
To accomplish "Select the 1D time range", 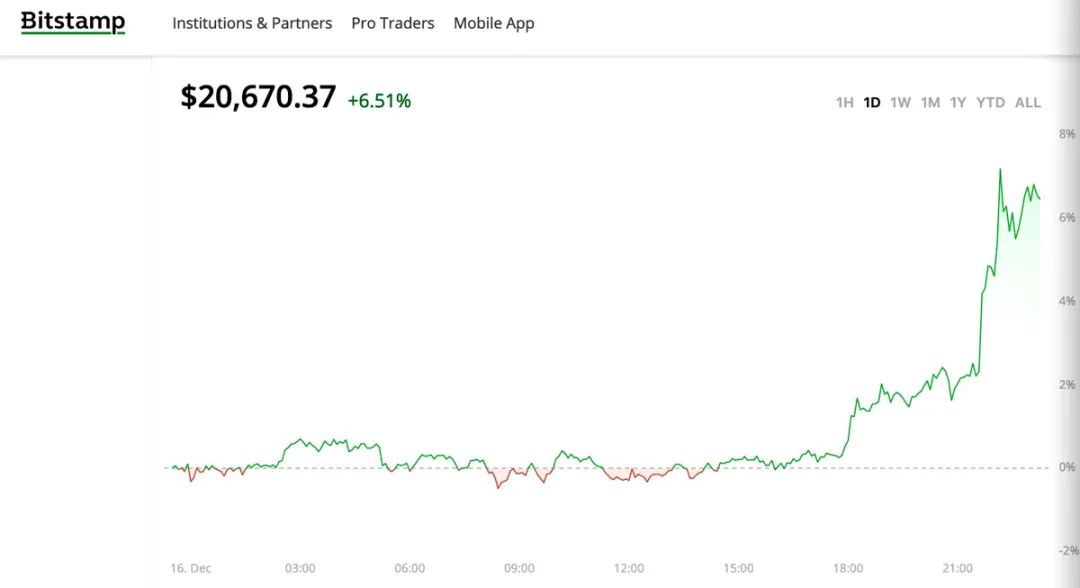I will pyautogui.click(x=872, y=102).
